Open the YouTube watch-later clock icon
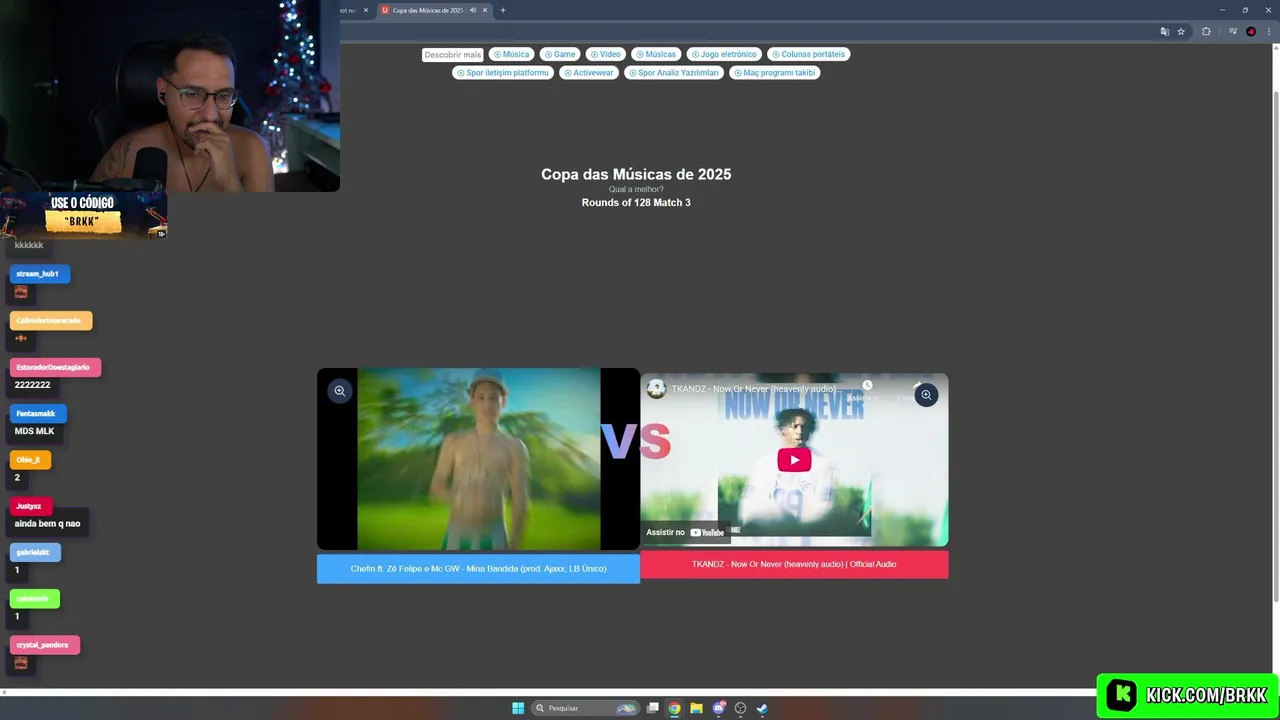Screen dimensions: 1280x720 click(868, 385)
